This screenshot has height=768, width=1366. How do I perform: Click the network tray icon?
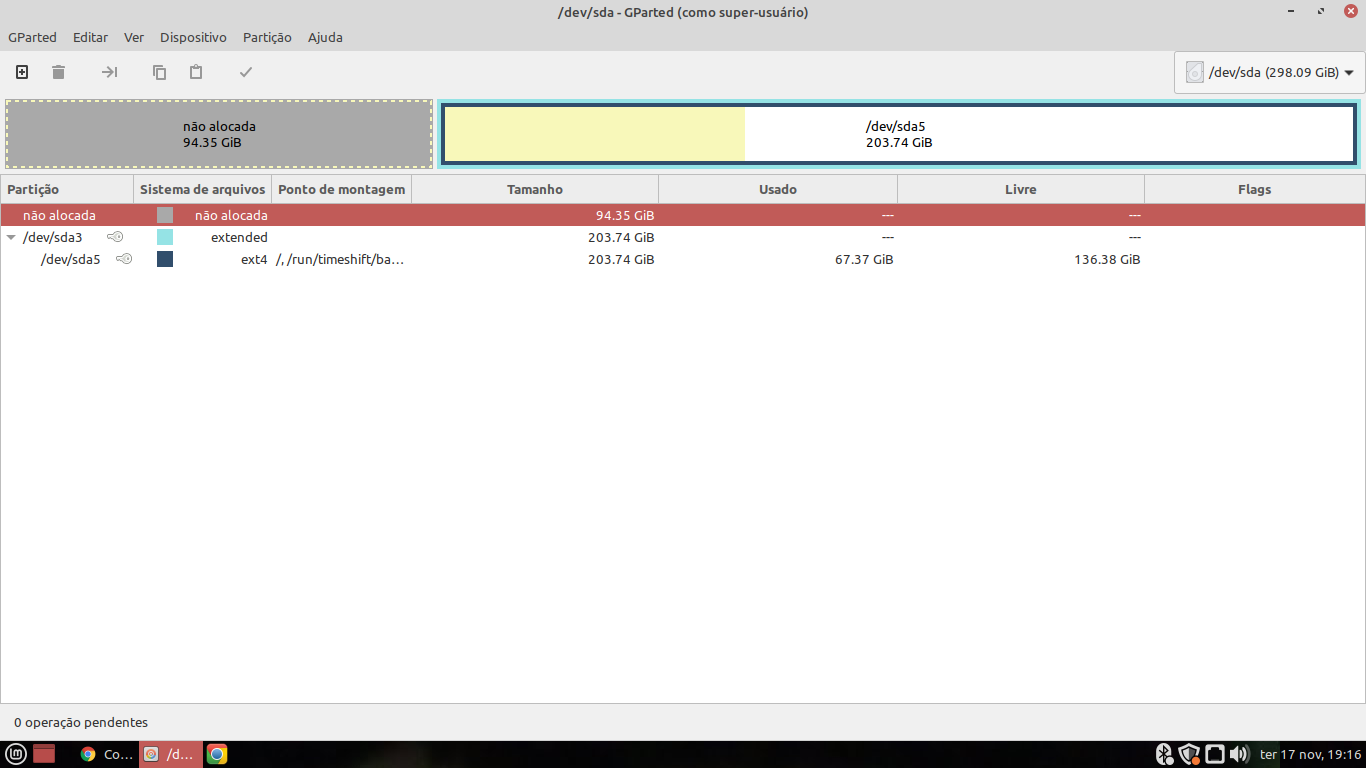(x=1214, y=754)
